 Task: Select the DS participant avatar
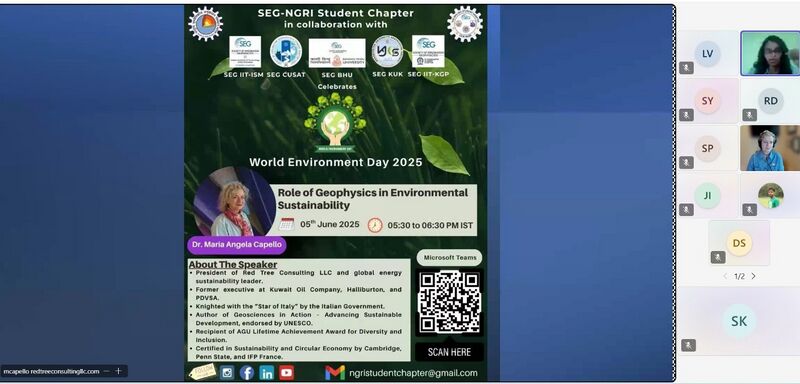coord(739,243)
